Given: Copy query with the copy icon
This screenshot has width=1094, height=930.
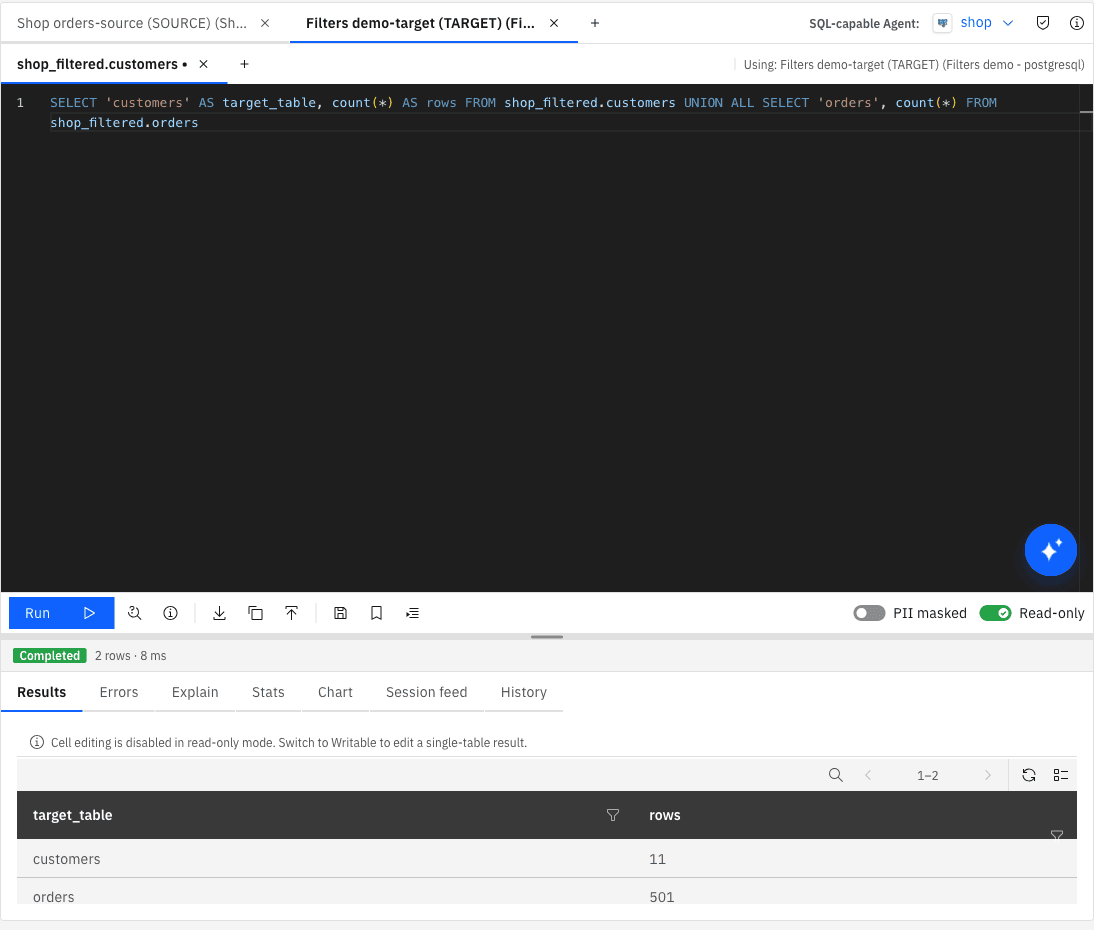Looking at the screenshot, I should [x=255, y=613].
